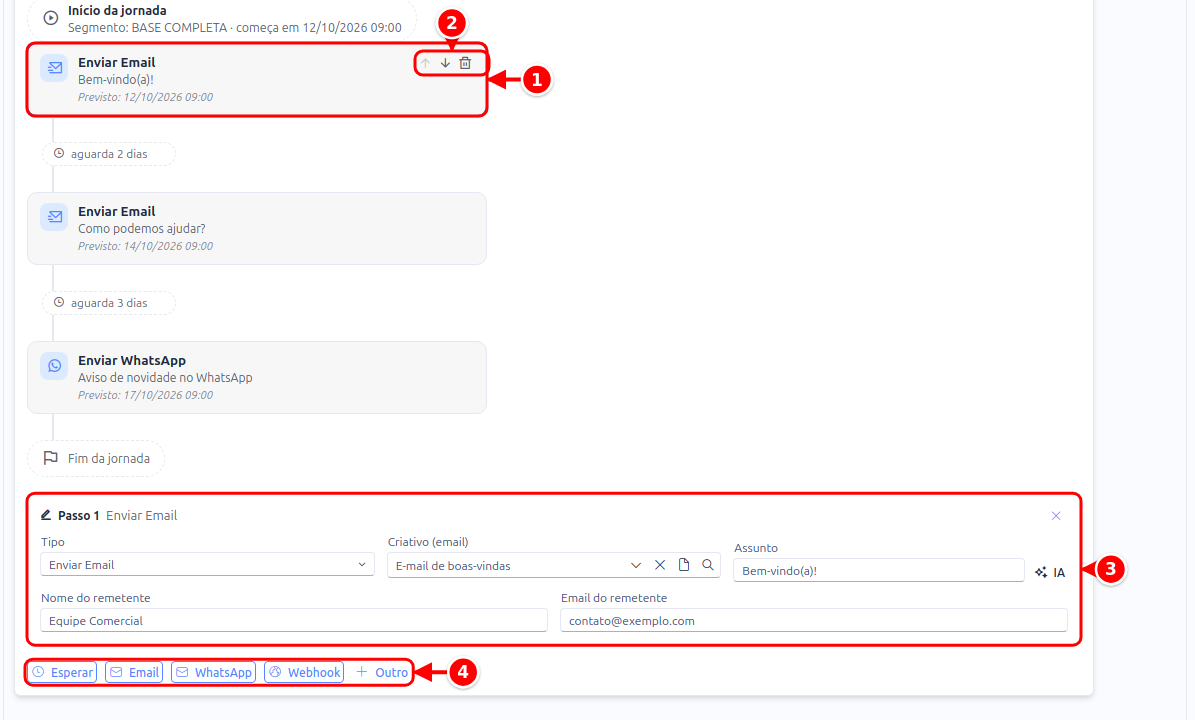This screenshot has width=1195, height=720.
Task: Click the aguarda 2 dias wait step
Action: 109,154
